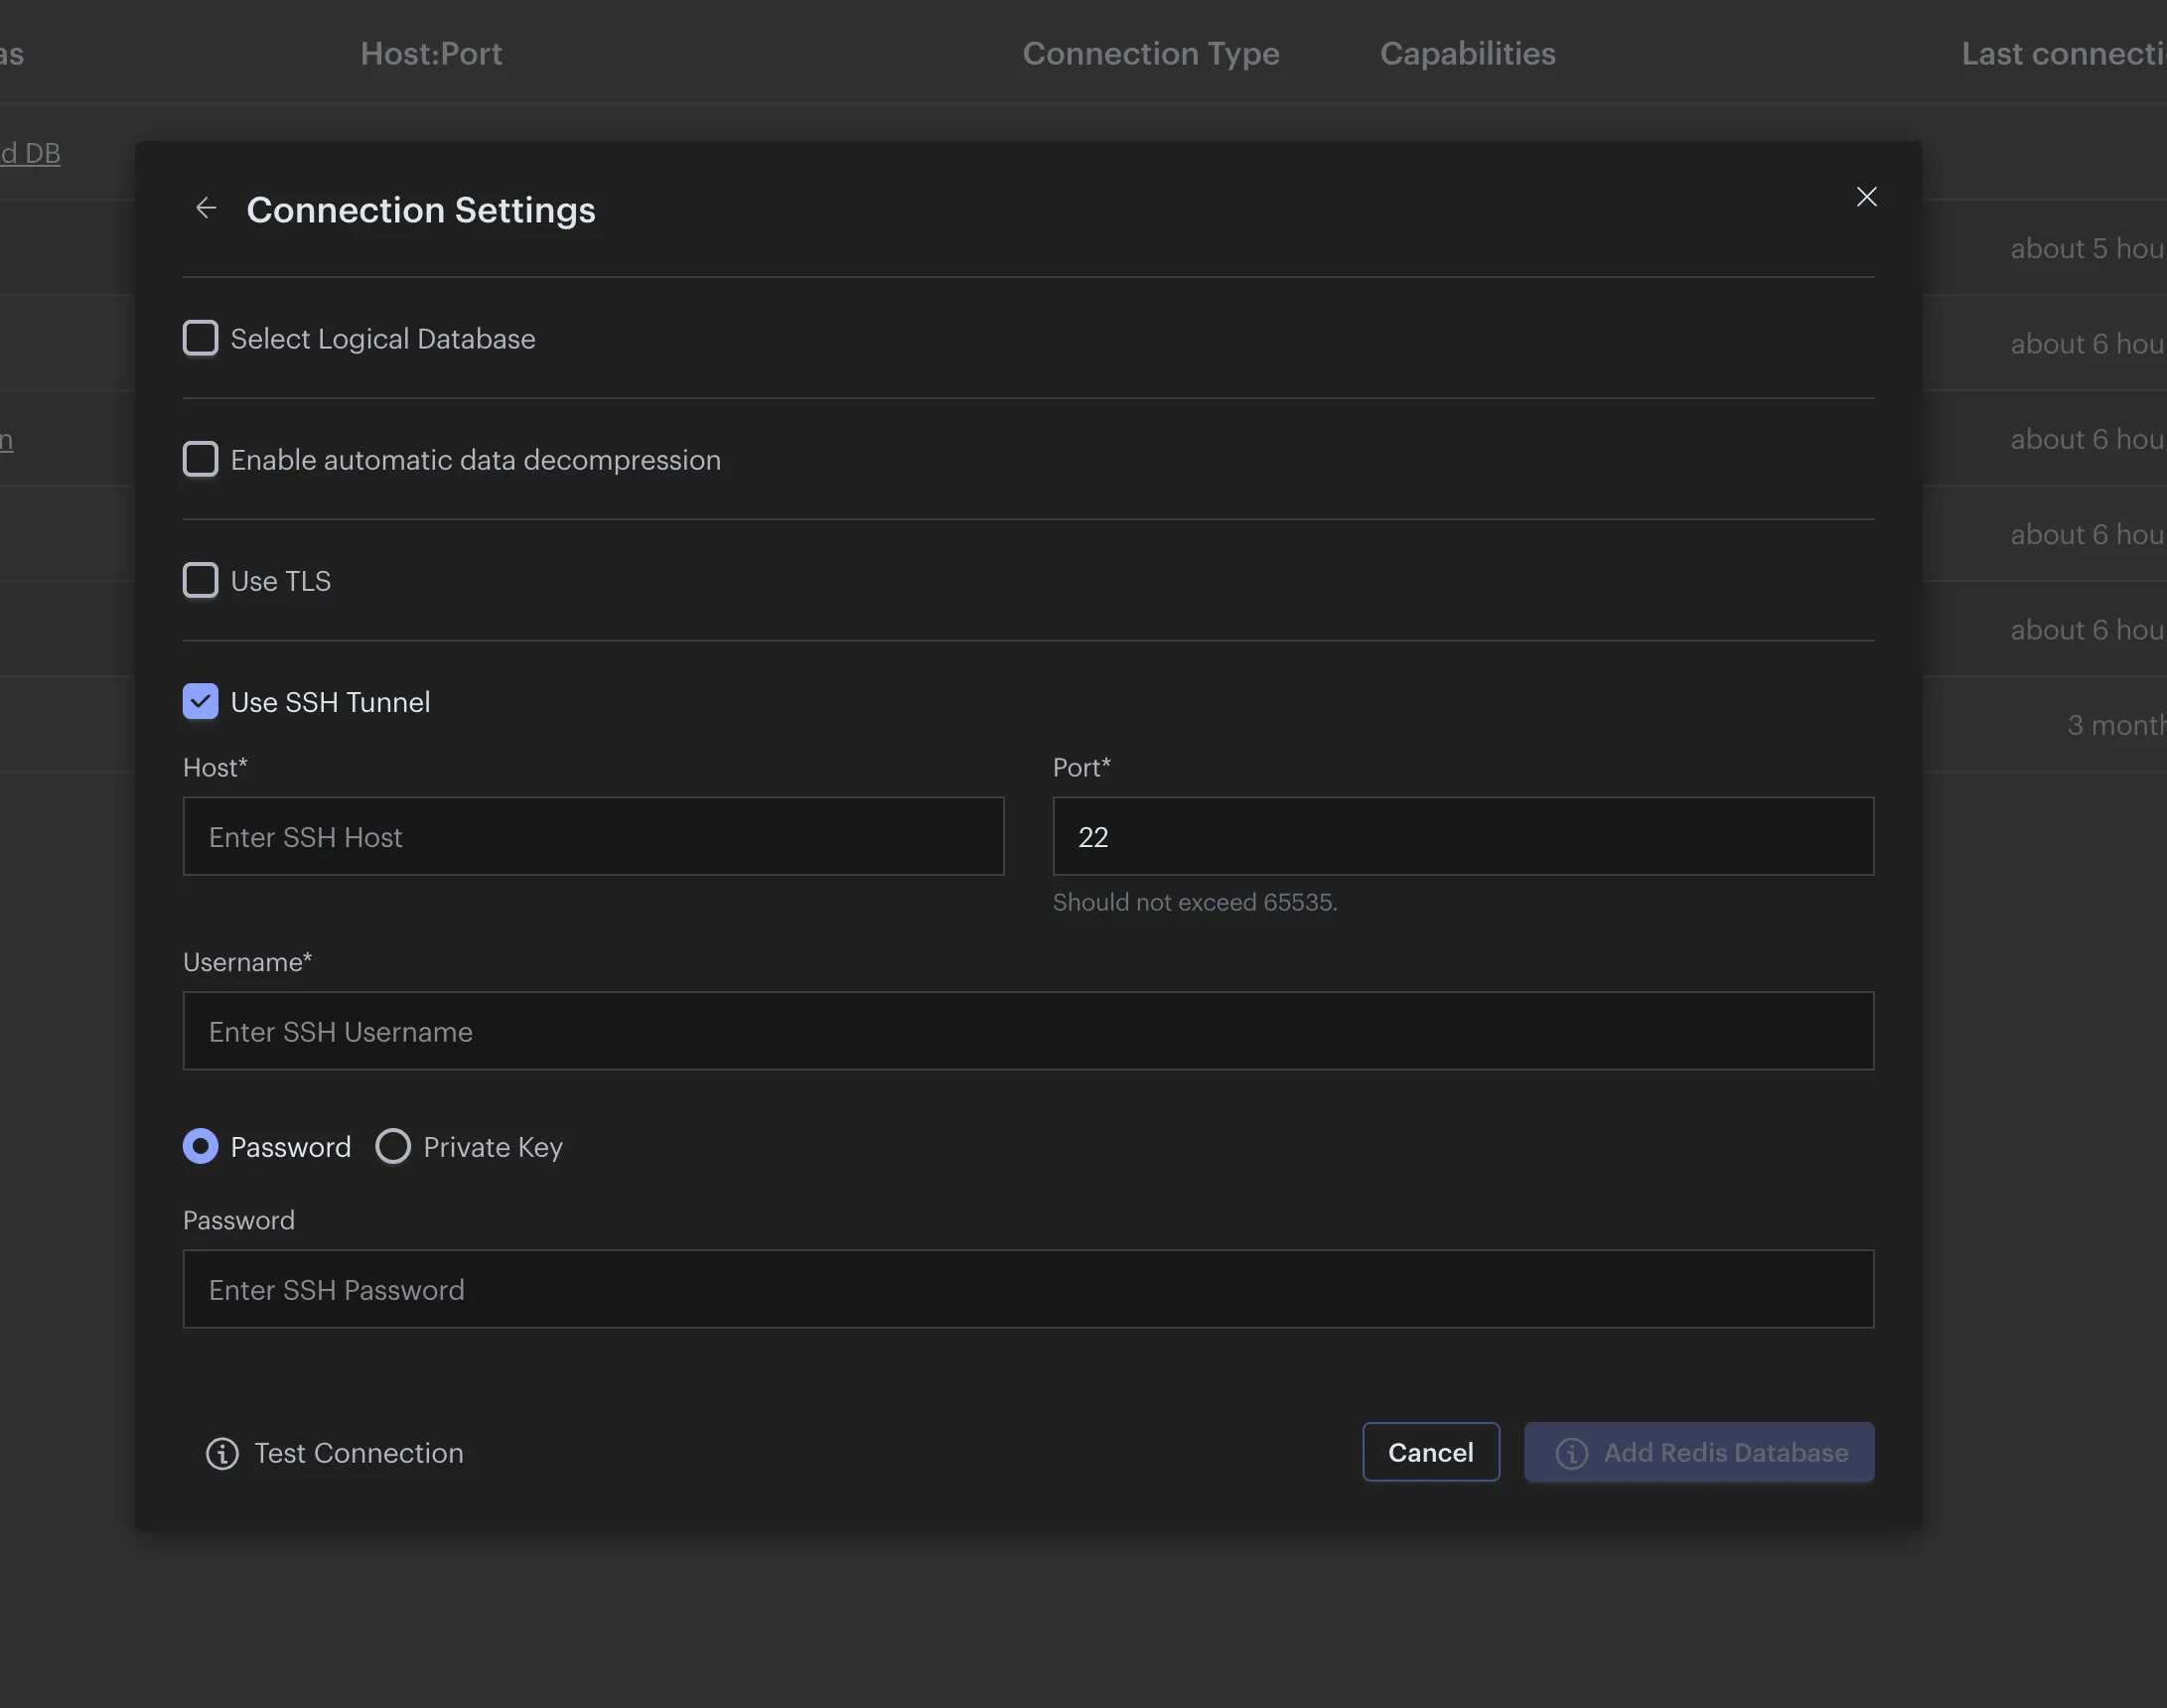Select the Password radio option
The width and height of the screenshot is (2167, 1708).
pyautogui.click(x=200, y=1146)
